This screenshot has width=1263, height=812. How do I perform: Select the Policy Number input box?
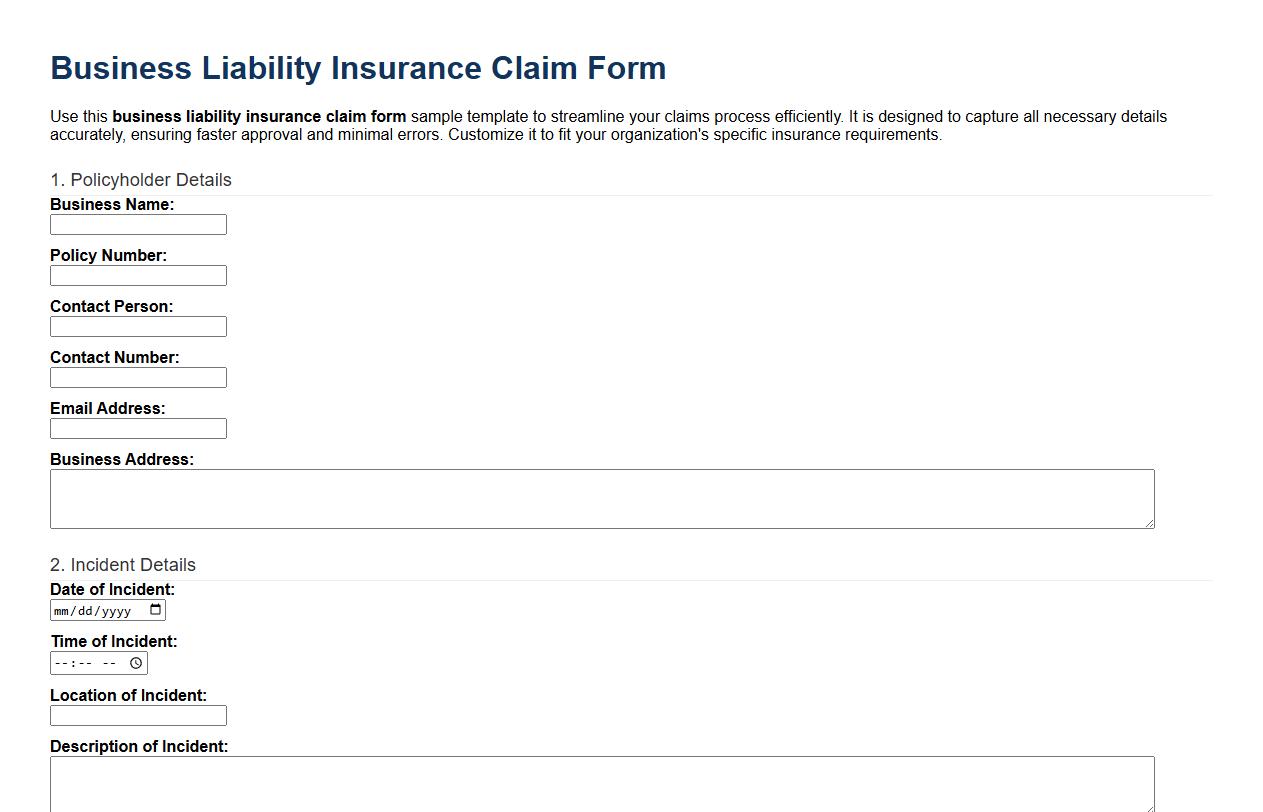138,275
